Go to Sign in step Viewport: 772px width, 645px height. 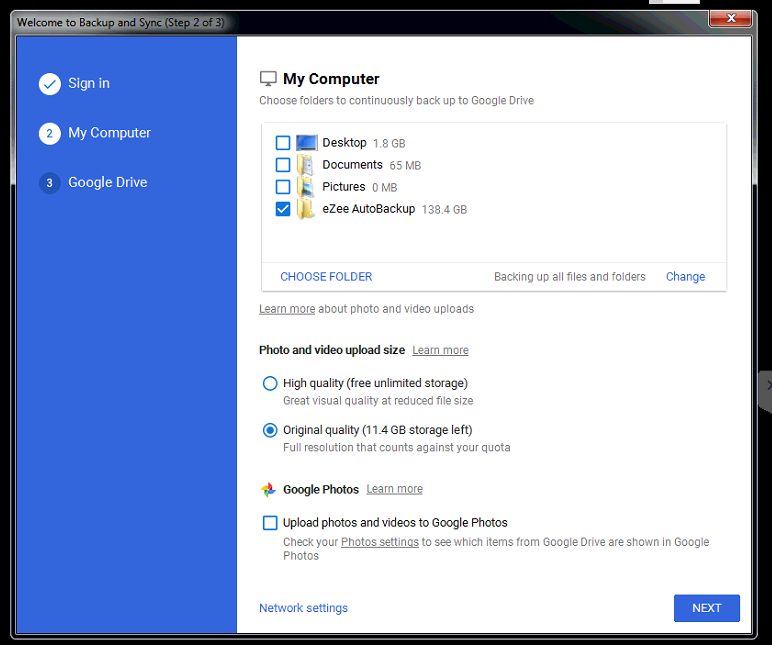coord(89,83)
